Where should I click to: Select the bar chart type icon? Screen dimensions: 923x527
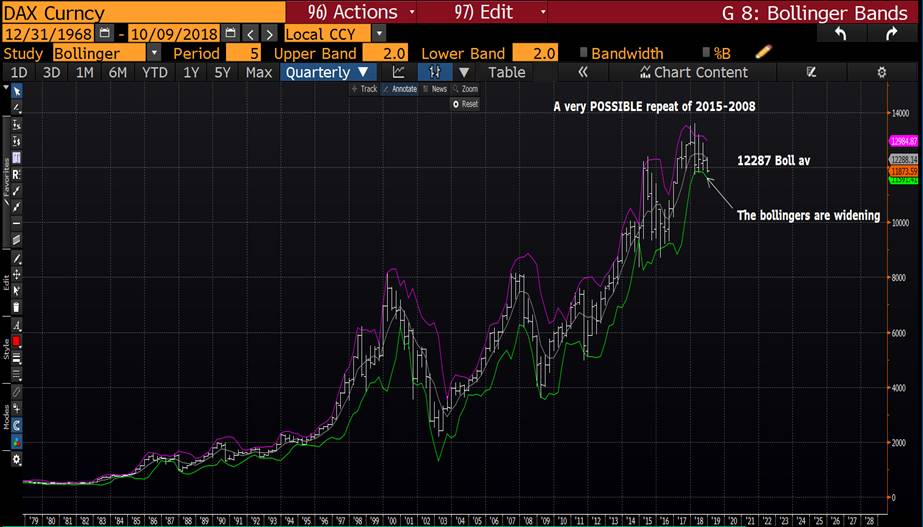pos(434,72)
